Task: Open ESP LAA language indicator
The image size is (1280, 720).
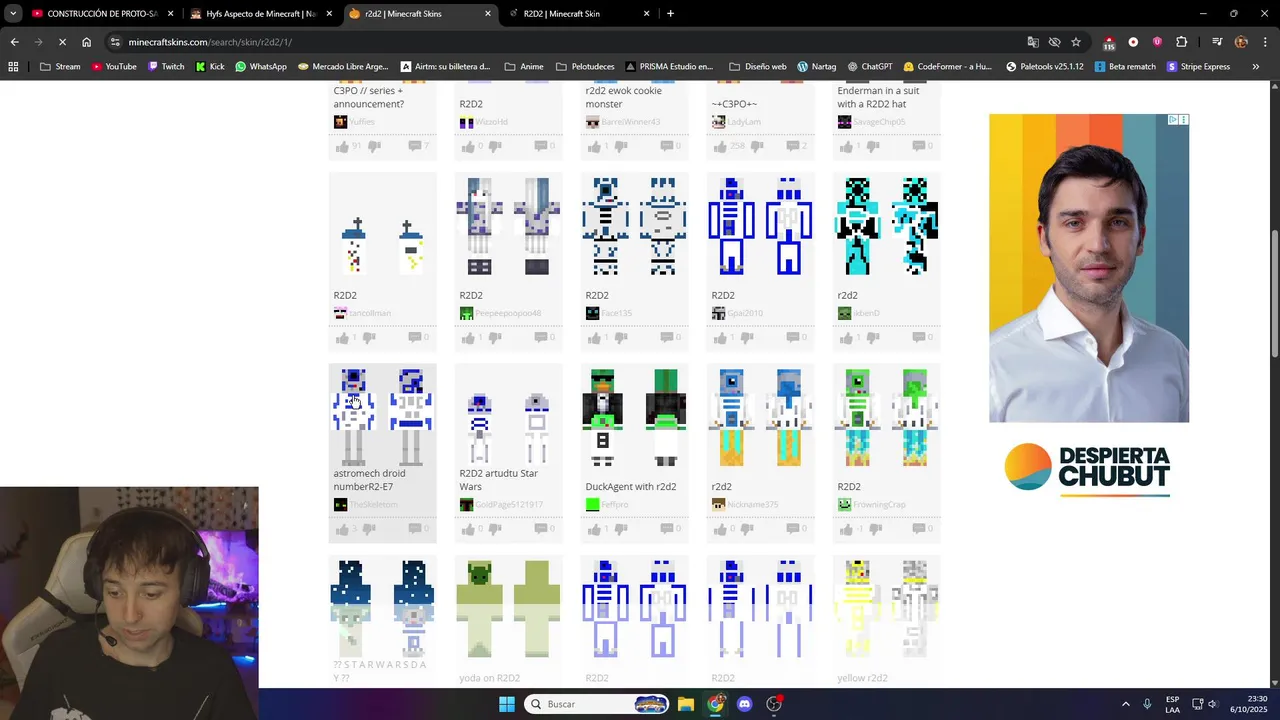Action: [1172, 704]
